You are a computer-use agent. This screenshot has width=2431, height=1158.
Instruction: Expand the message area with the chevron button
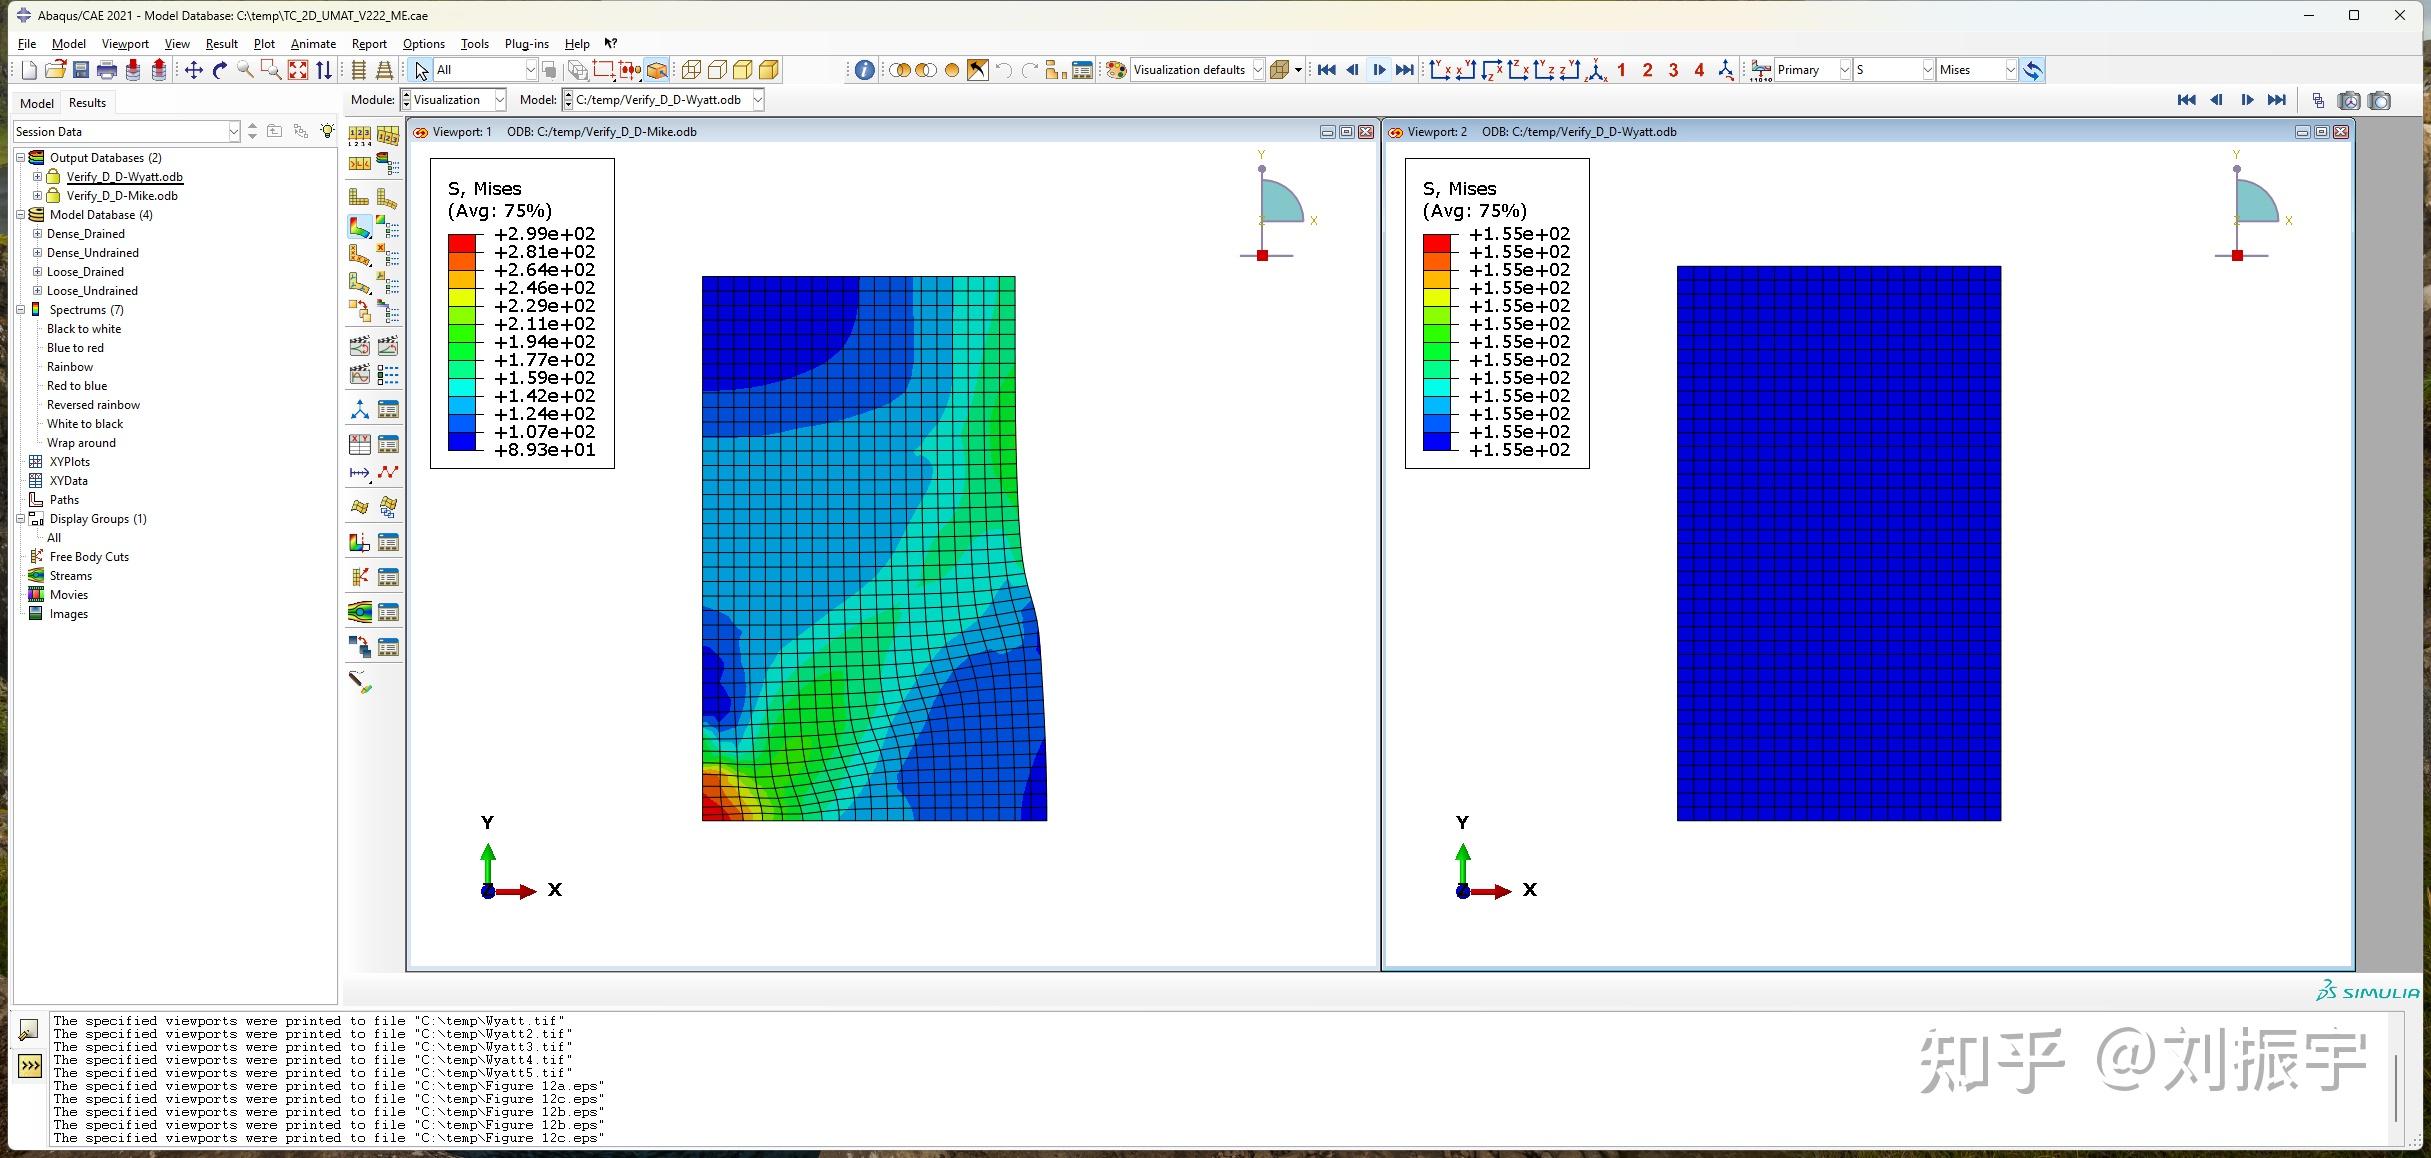click(28, 1068)
